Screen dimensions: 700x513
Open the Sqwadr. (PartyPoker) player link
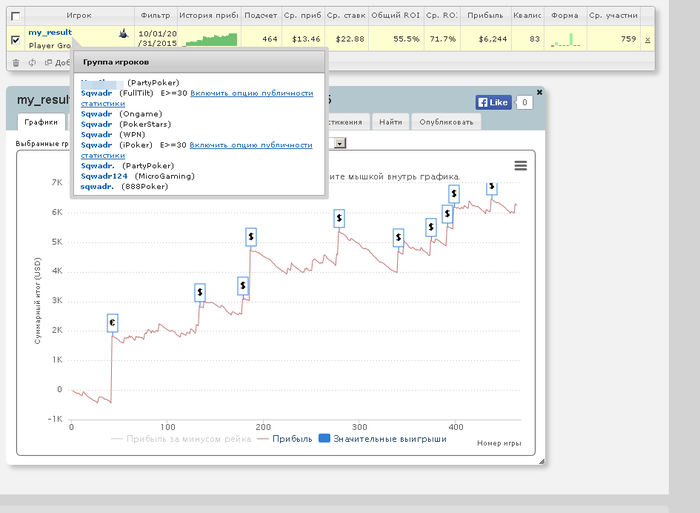coord(98,166)
